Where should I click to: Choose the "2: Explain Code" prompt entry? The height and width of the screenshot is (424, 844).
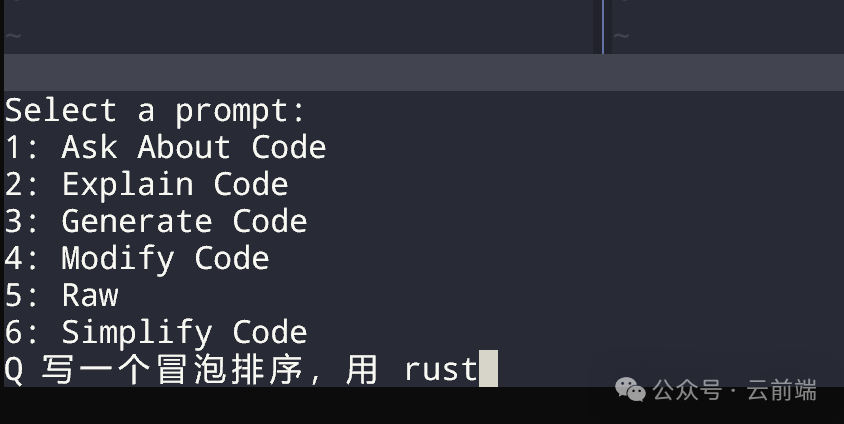click(x=146, y=185)
